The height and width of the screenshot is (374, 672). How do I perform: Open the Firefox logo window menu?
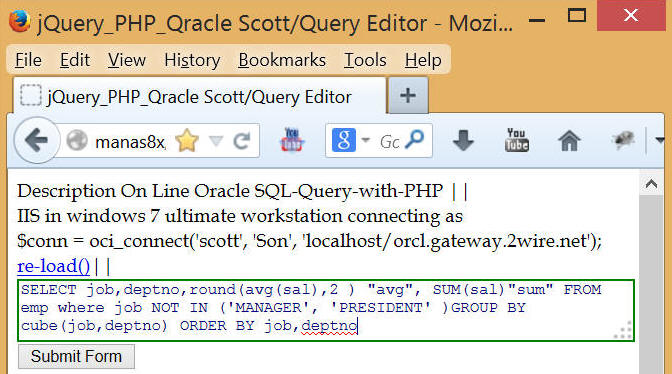pyautogui.click(x=19, y=21)
